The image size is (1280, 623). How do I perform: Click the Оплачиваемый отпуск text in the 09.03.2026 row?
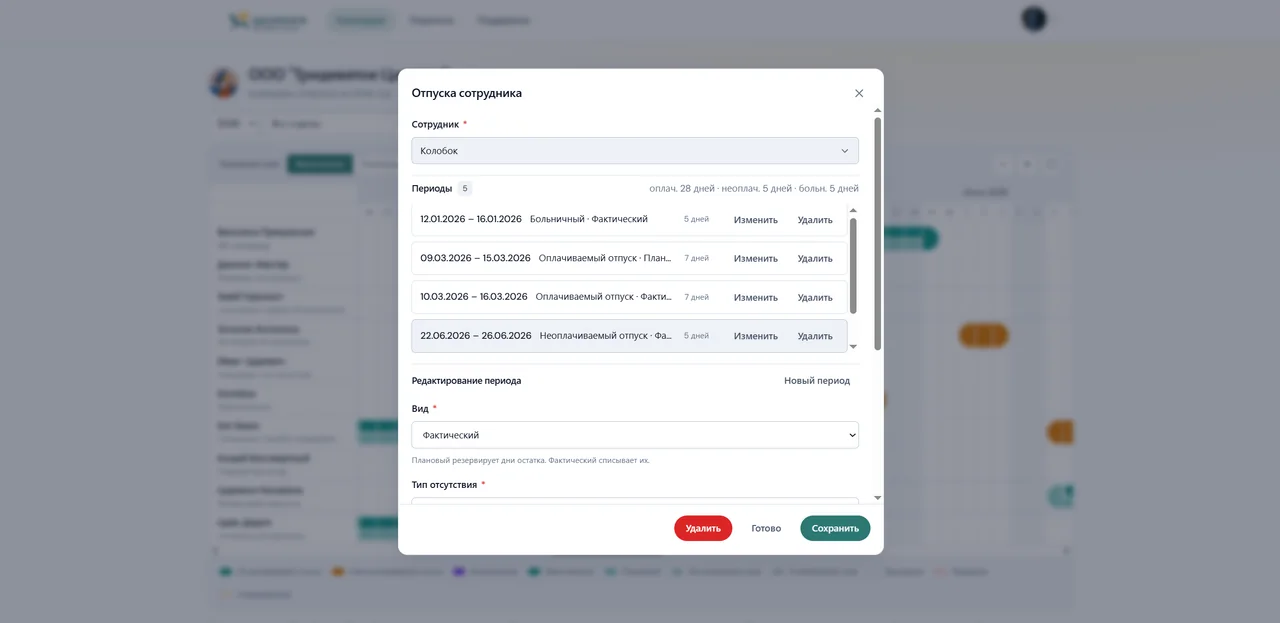(x=587, y=258)
